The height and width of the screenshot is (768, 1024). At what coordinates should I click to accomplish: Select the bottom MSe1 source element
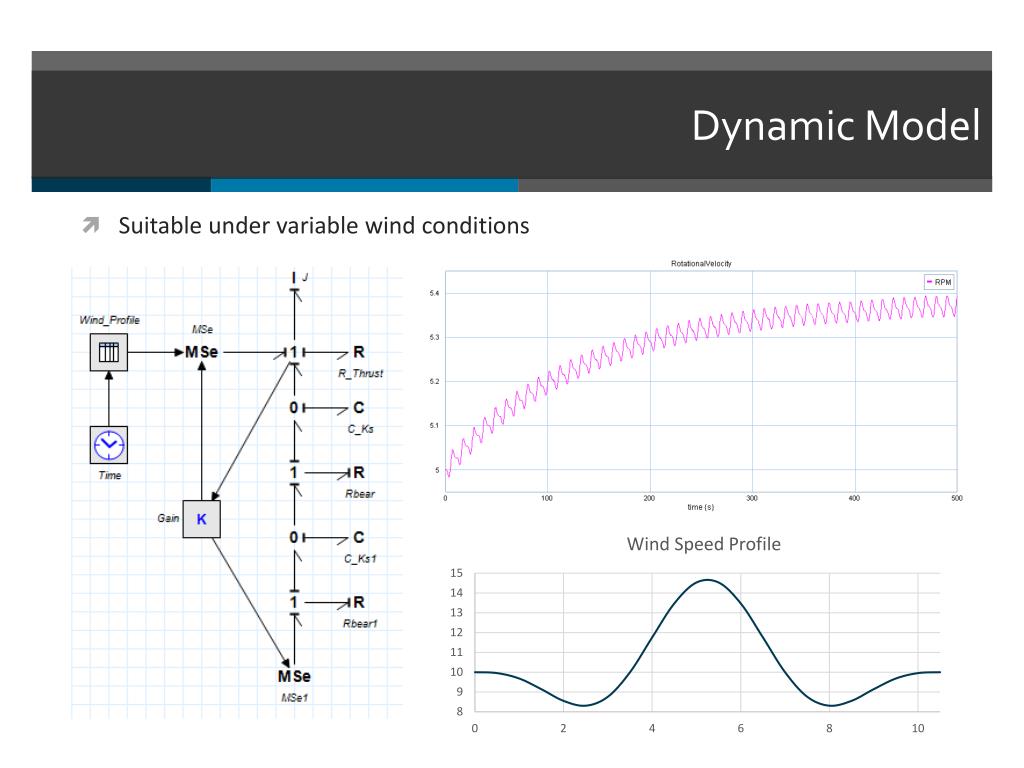coord(294,676)
